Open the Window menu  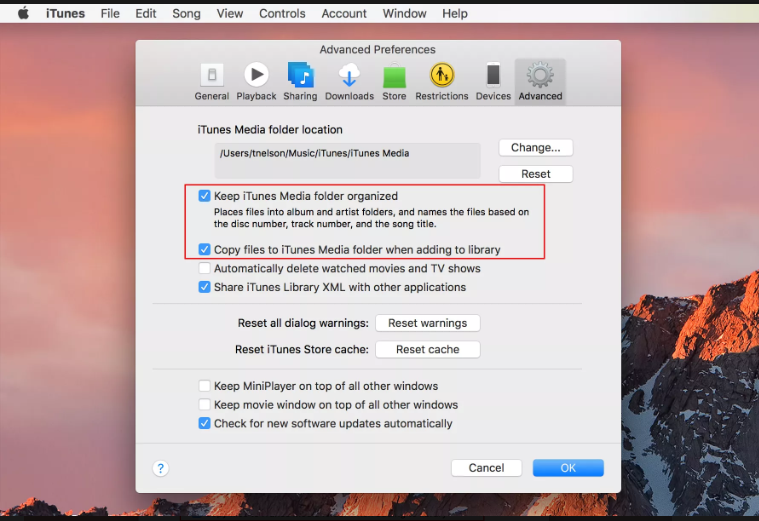(404, 14)
